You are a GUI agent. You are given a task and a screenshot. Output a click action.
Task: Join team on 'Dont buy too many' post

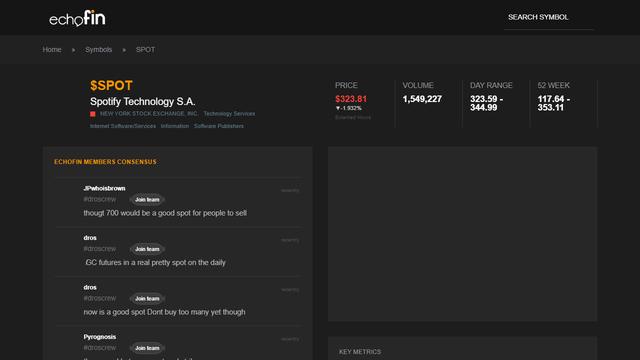point(147,299)
